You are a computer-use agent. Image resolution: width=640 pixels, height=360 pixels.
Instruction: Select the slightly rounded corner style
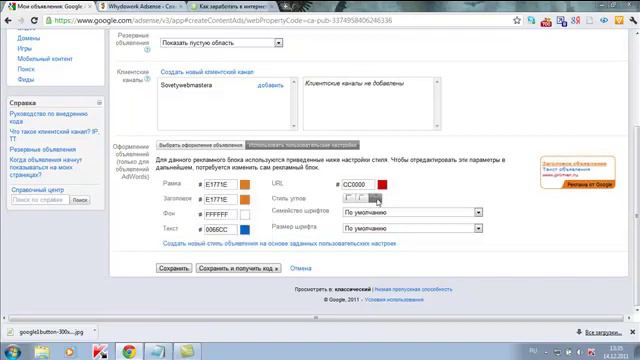pyautogui.click(x=362, y=198)
